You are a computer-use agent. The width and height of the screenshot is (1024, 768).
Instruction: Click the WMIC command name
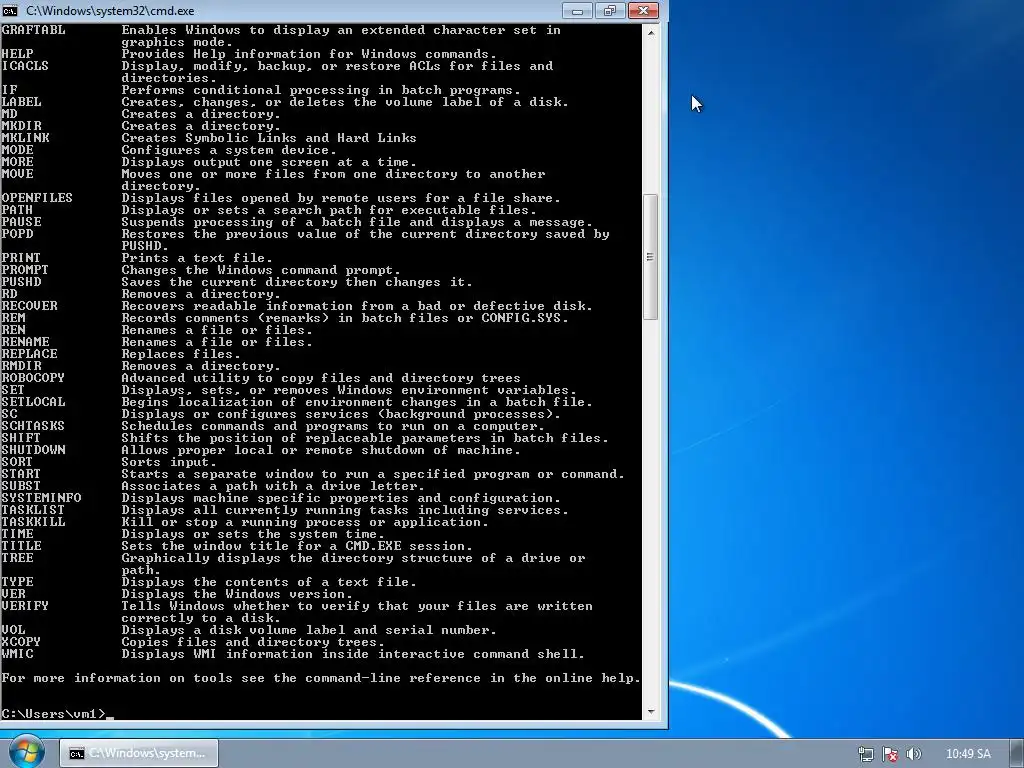point(17,654)
